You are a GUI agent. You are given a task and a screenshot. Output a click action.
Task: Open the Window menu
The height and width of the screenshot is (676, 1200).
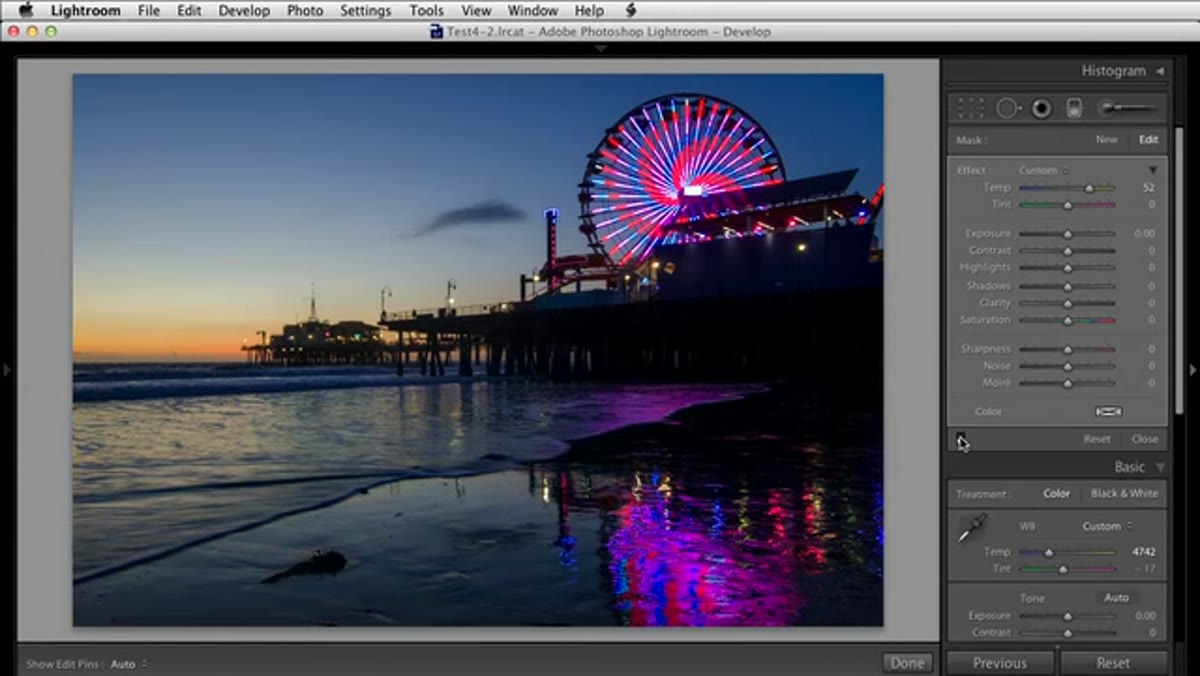(x=533, y=10)
